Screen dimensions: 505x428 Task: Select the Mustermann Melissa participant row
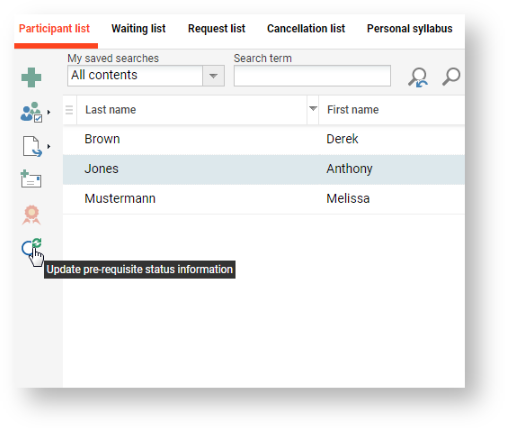[x=264, y=199]
